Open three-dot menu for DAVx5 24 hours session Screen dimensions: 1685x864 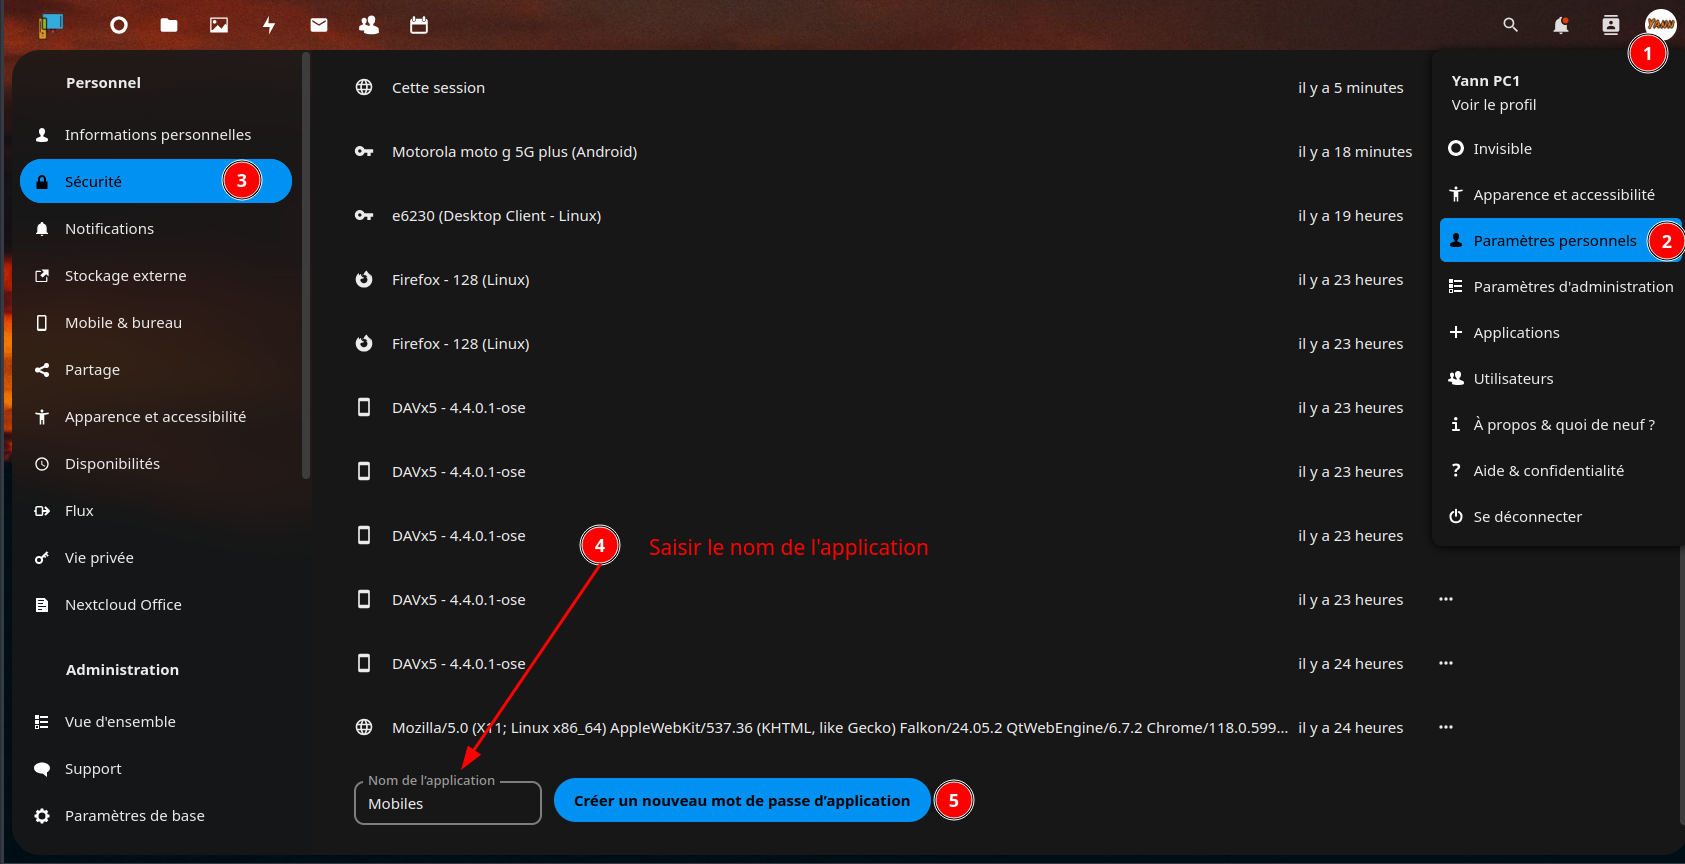(x=1446, y=663)
